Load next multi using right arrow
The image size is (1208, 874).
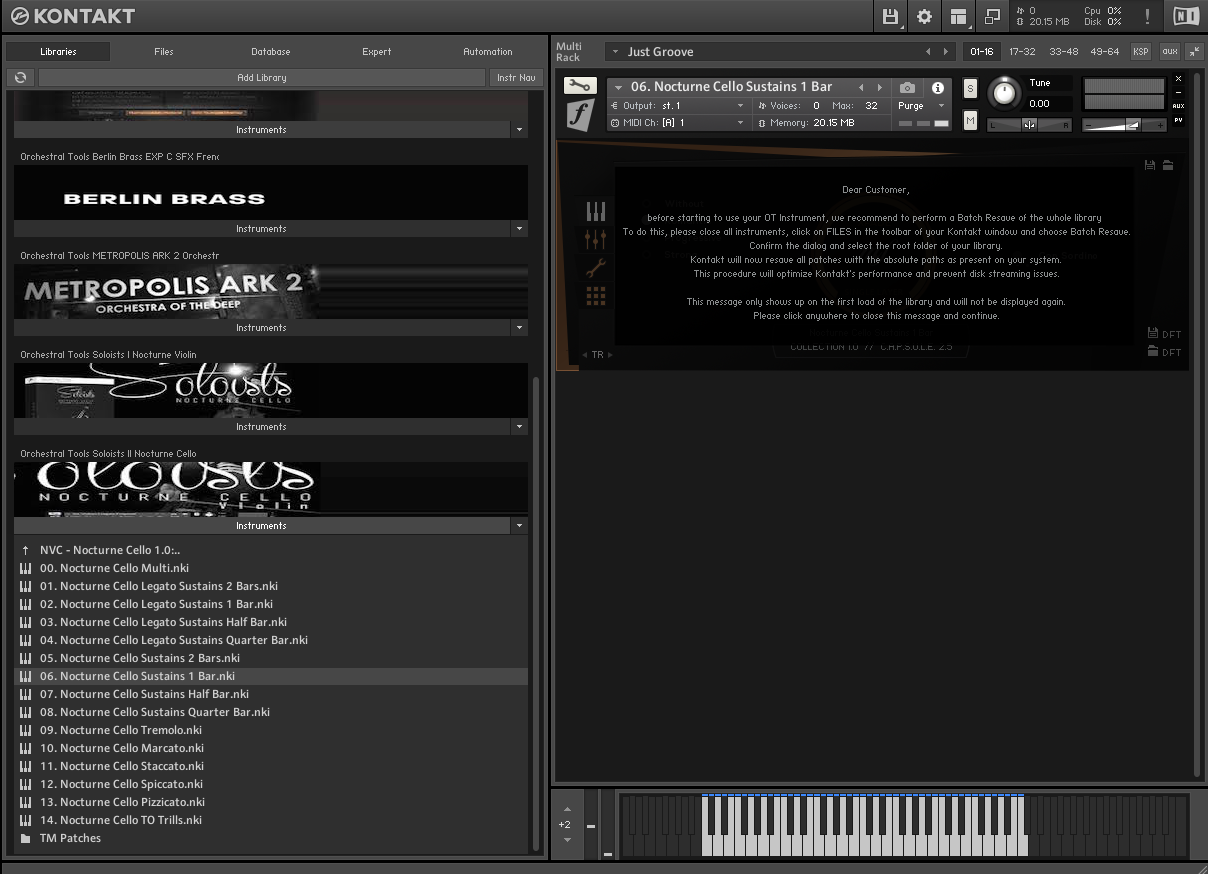(x=945, y=52)
